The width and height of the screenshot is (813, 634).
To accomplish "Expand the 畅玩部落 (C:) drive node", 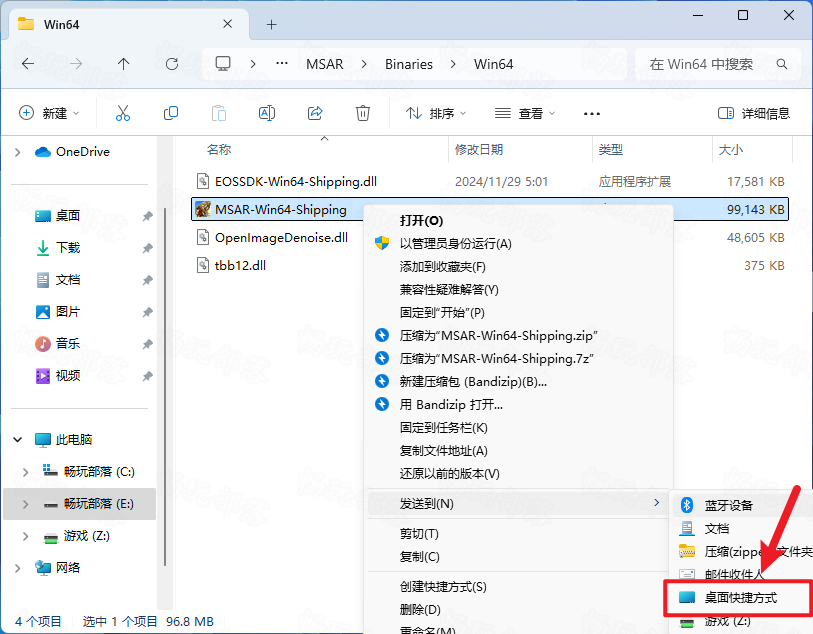I will (x=25, y=472).
